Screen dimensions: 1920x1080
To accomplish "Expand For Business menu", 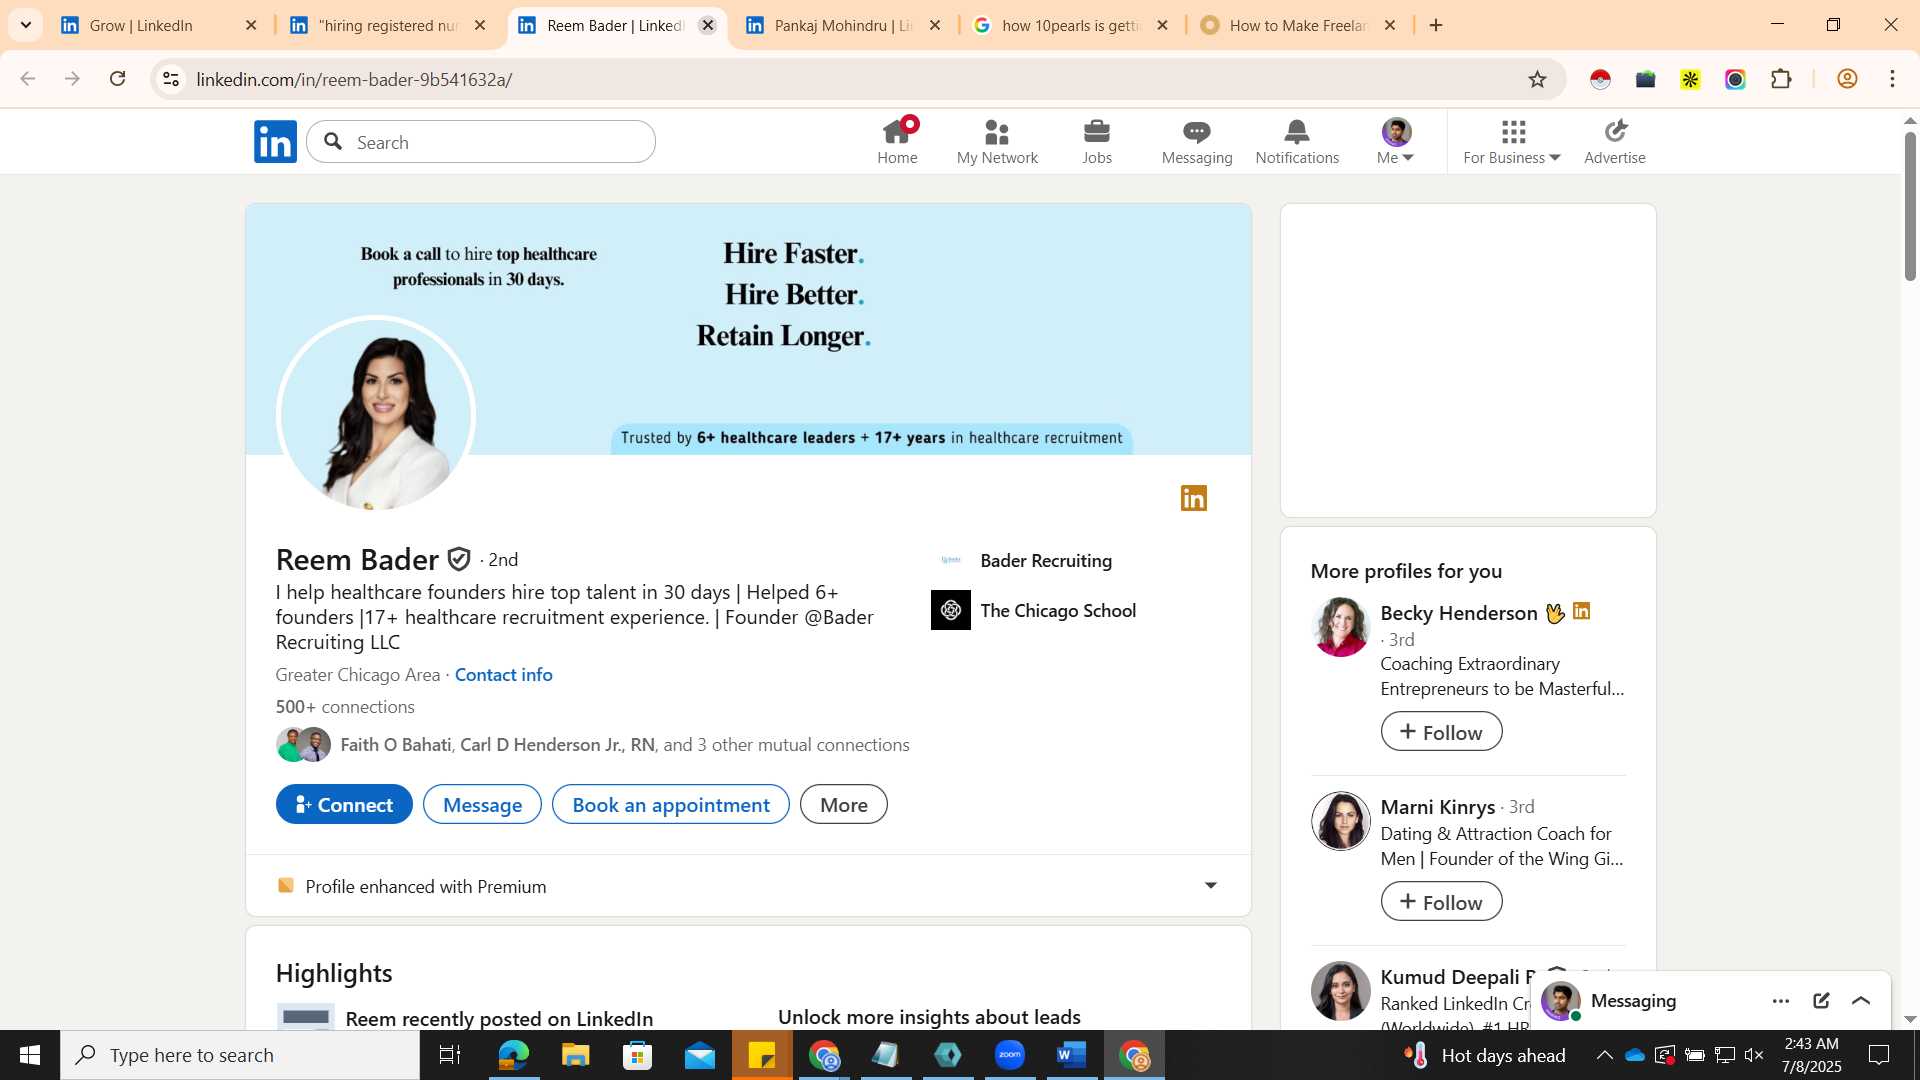I will pos(1512,142).
